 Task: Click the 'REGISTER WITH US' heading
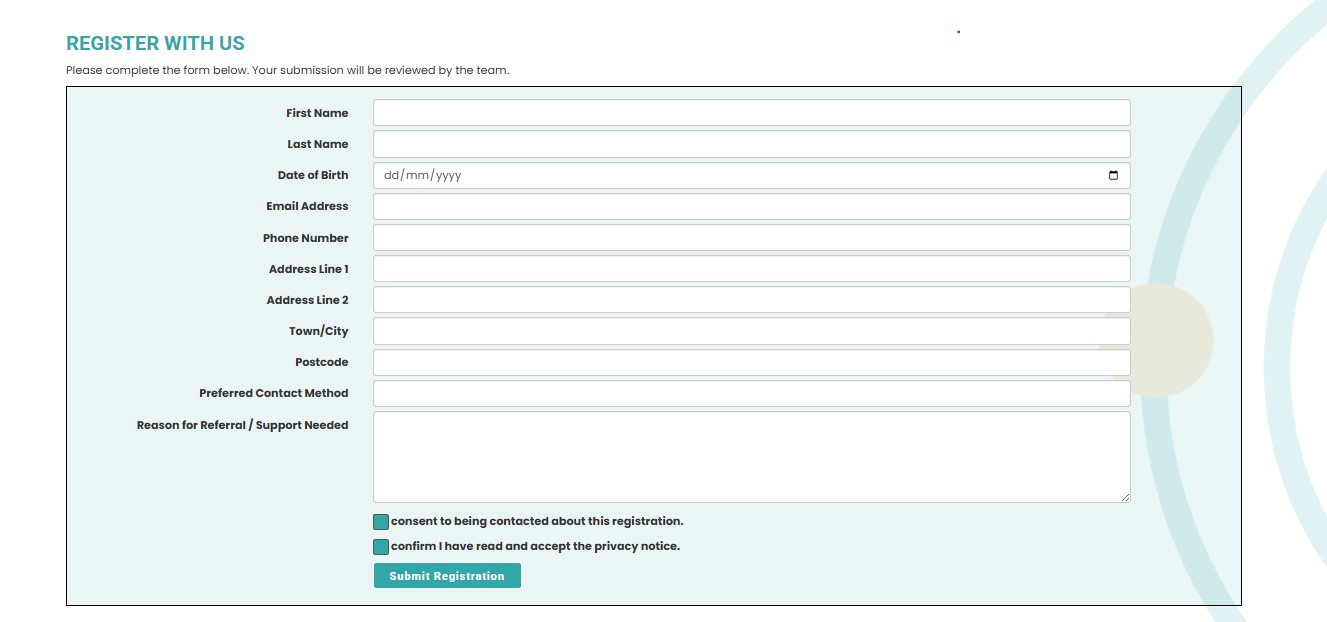(x=155, y=44)
